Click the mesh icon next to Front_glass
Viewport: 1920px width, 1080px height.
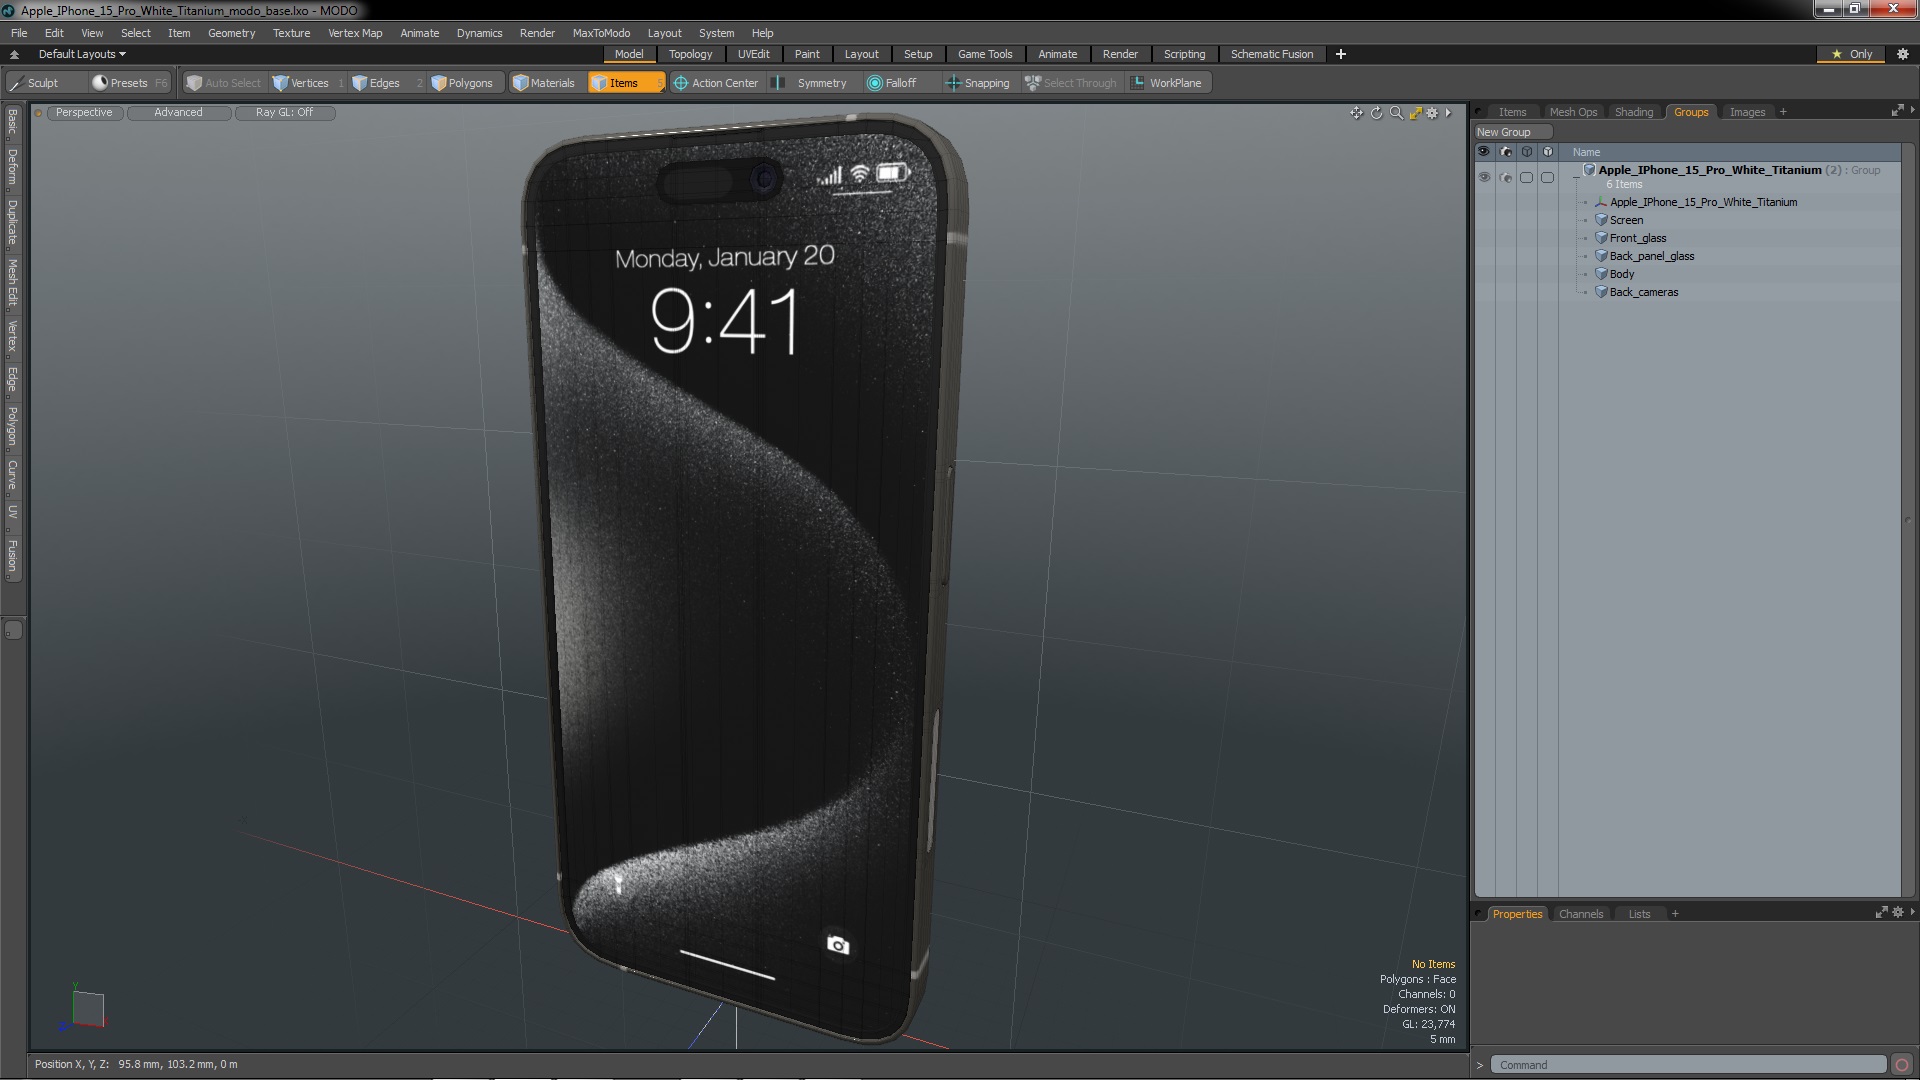coord(1601,238)
